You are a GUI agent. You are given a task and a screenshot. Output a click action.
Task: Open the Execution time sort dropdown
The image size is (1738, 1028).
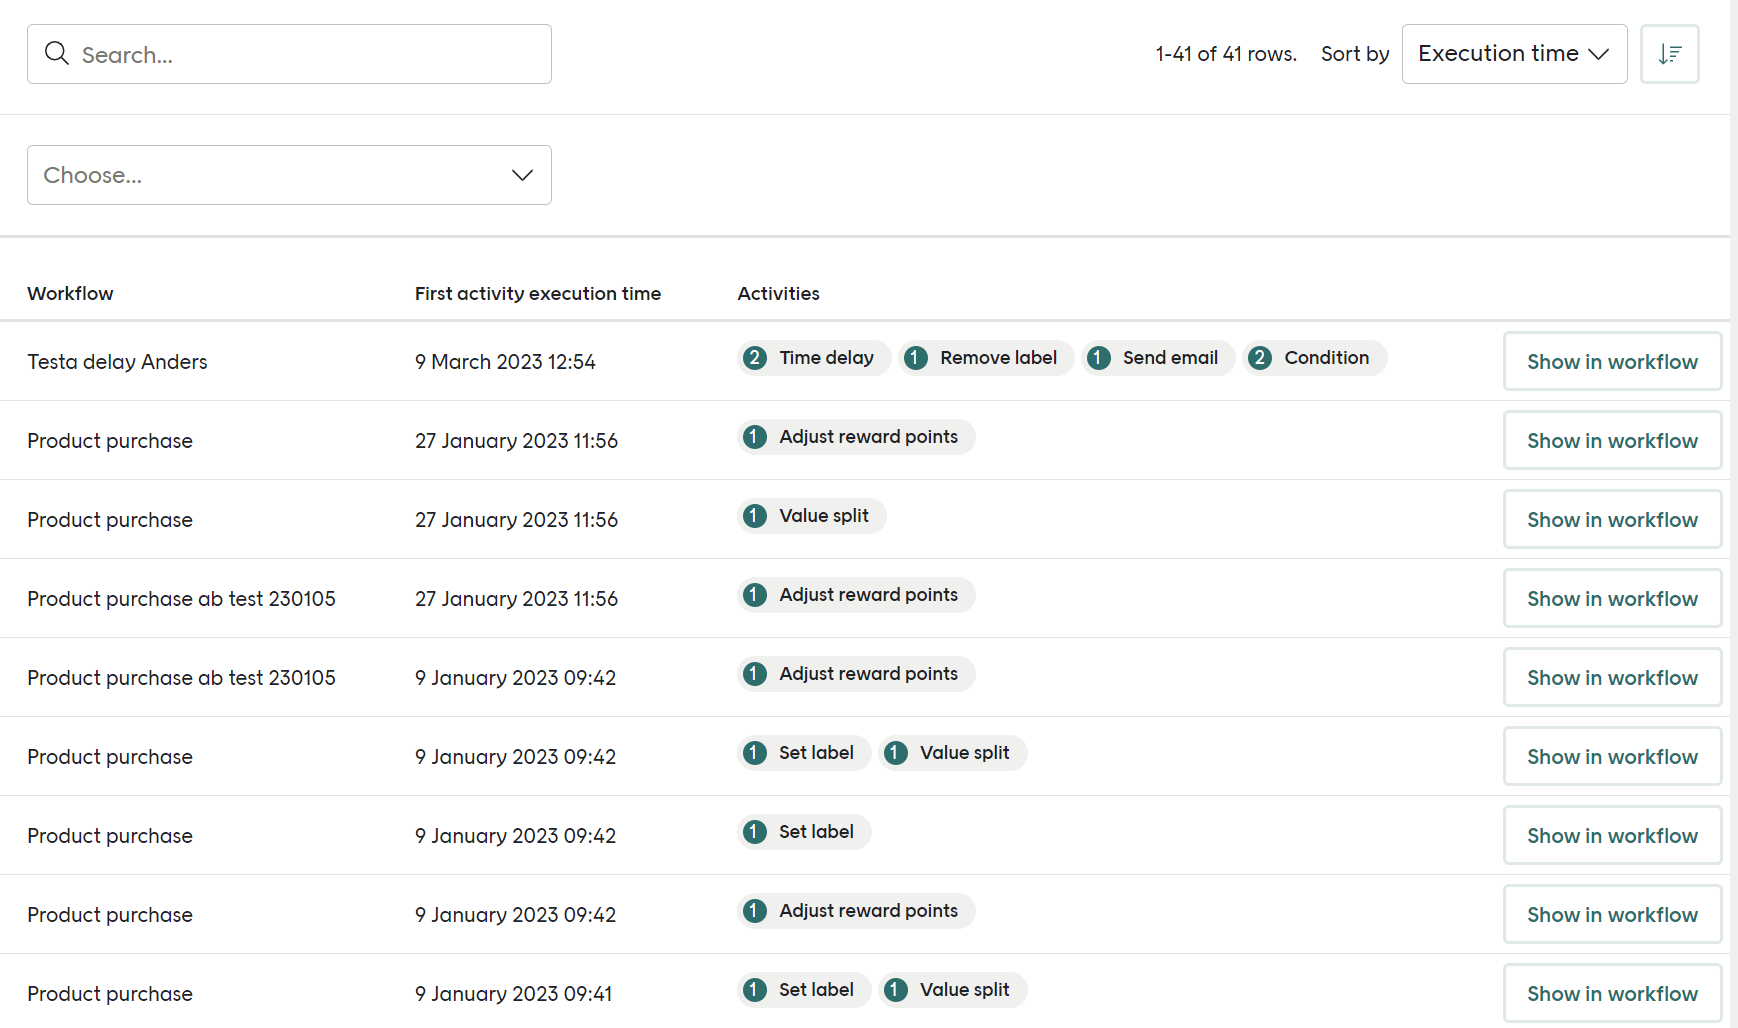[1514, 53]
